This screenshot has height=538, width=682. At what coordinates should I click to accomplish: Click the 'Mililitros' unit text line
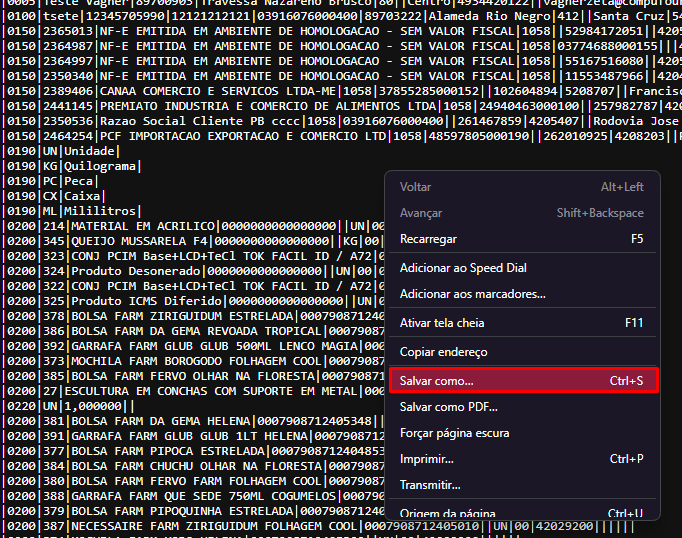100,211
